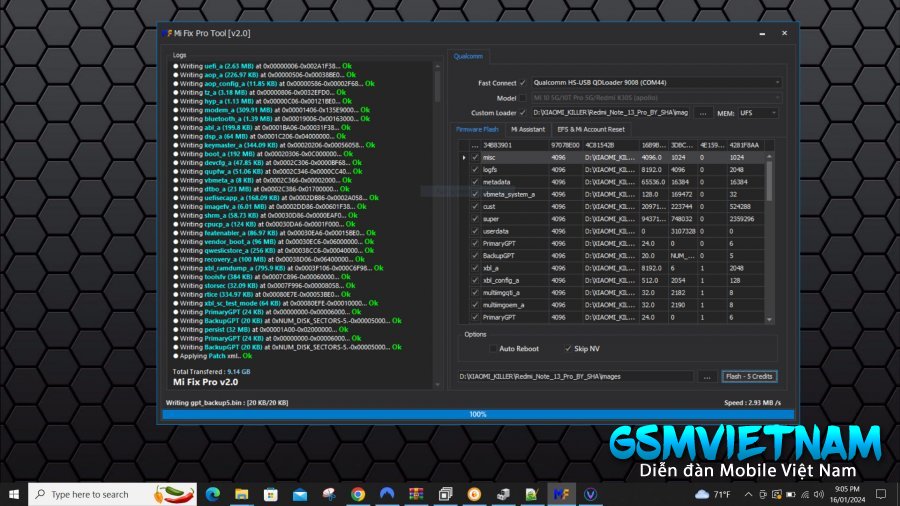Launch Google Chrome from the taskbar
The width and height of the screenshot is (900, 506).
click(x=358, y=494)
